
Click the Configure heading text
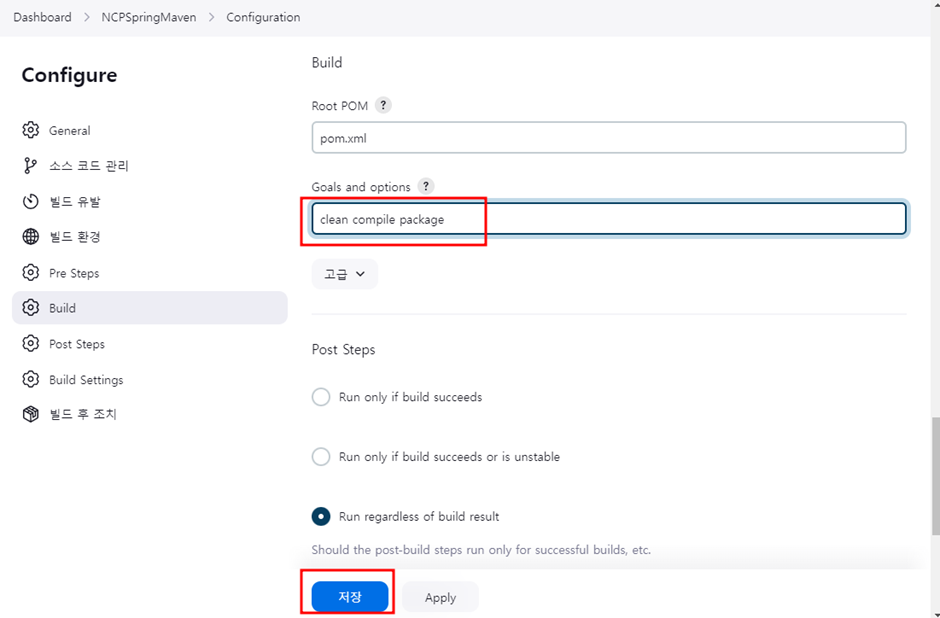click(70, 75)
